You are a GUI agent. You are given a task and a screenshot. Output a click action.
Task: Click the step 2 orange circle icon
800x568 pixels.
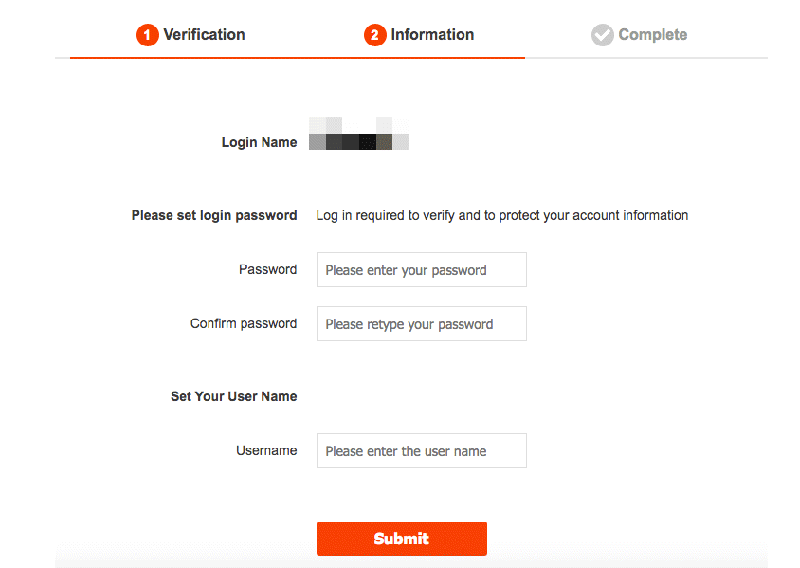click(374, 35)
